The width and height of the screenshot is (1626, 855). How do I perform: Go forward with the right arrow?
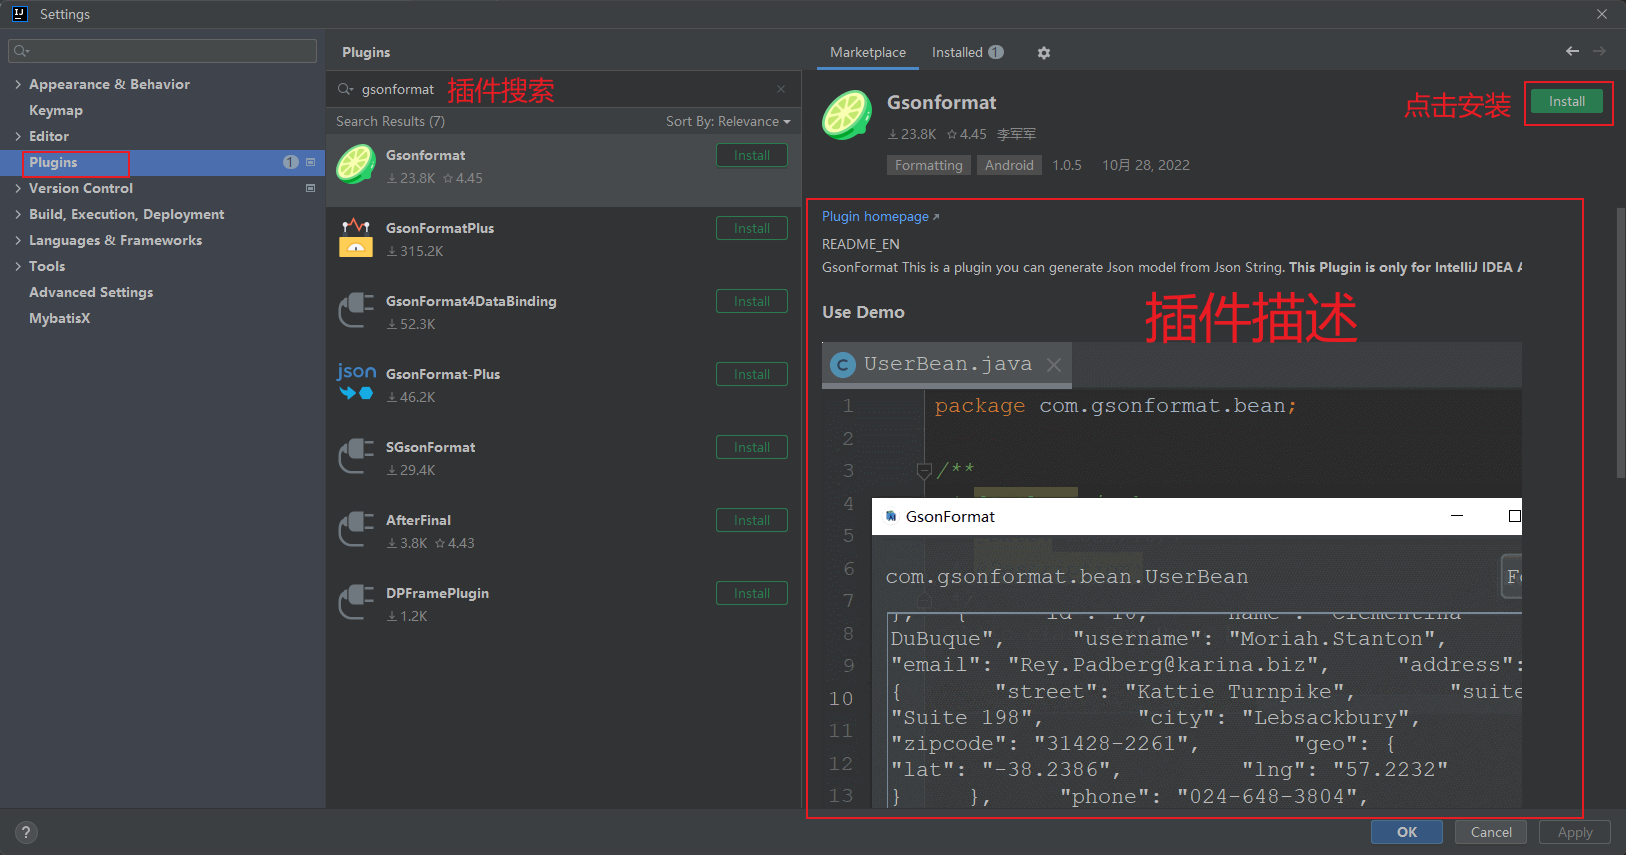click(x=1600, y=51)
